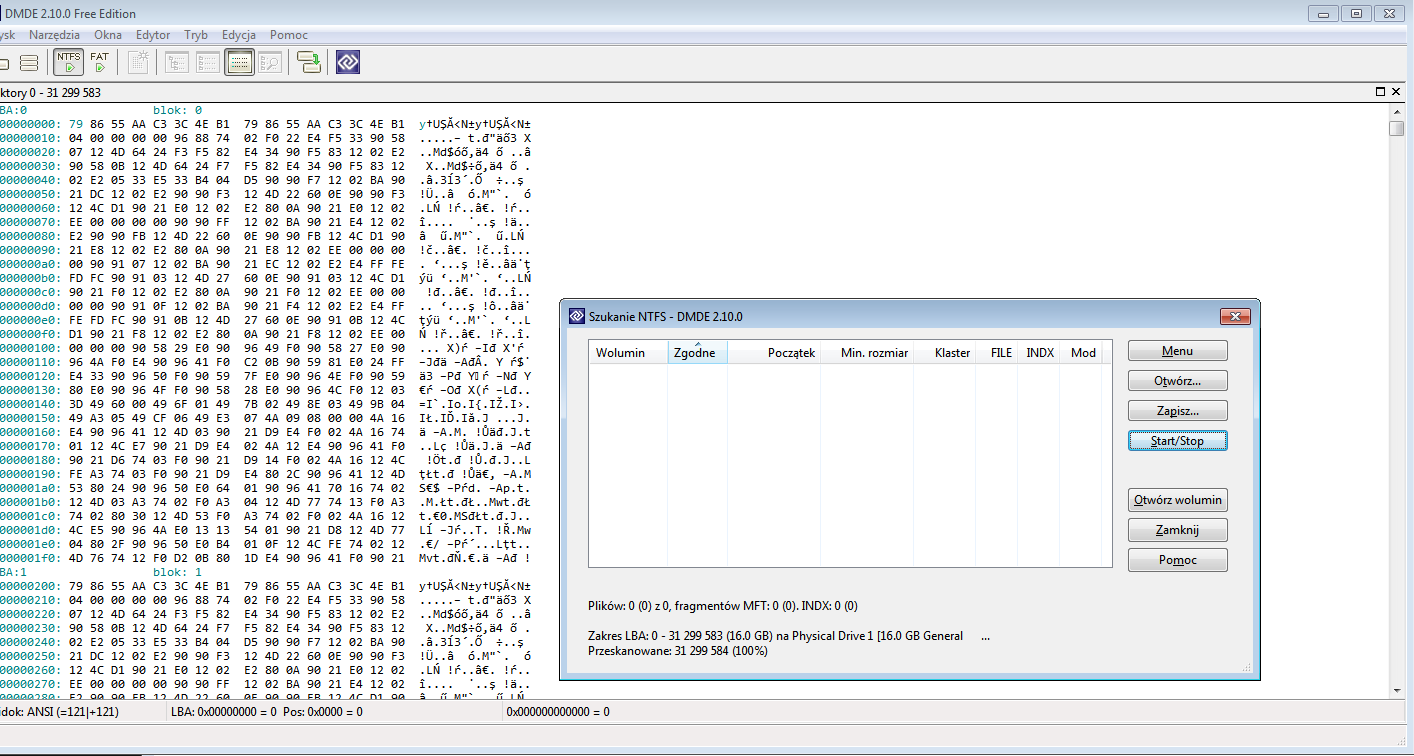
Task: Click the editor scrollbar down arrow
Action: coord(1396,689)
